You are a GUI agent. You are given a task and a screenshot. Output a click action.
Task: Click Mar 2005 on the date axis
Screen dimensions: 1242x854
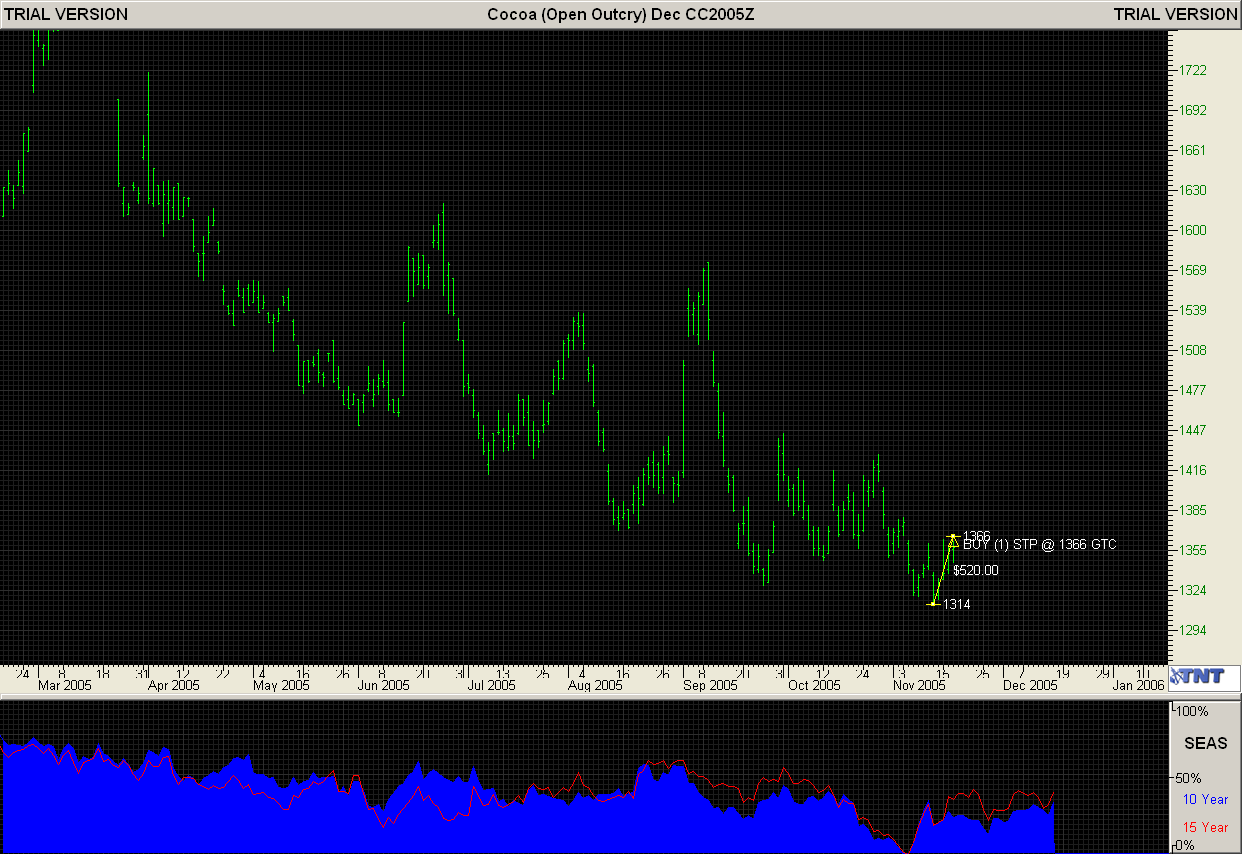coord(65,686)
